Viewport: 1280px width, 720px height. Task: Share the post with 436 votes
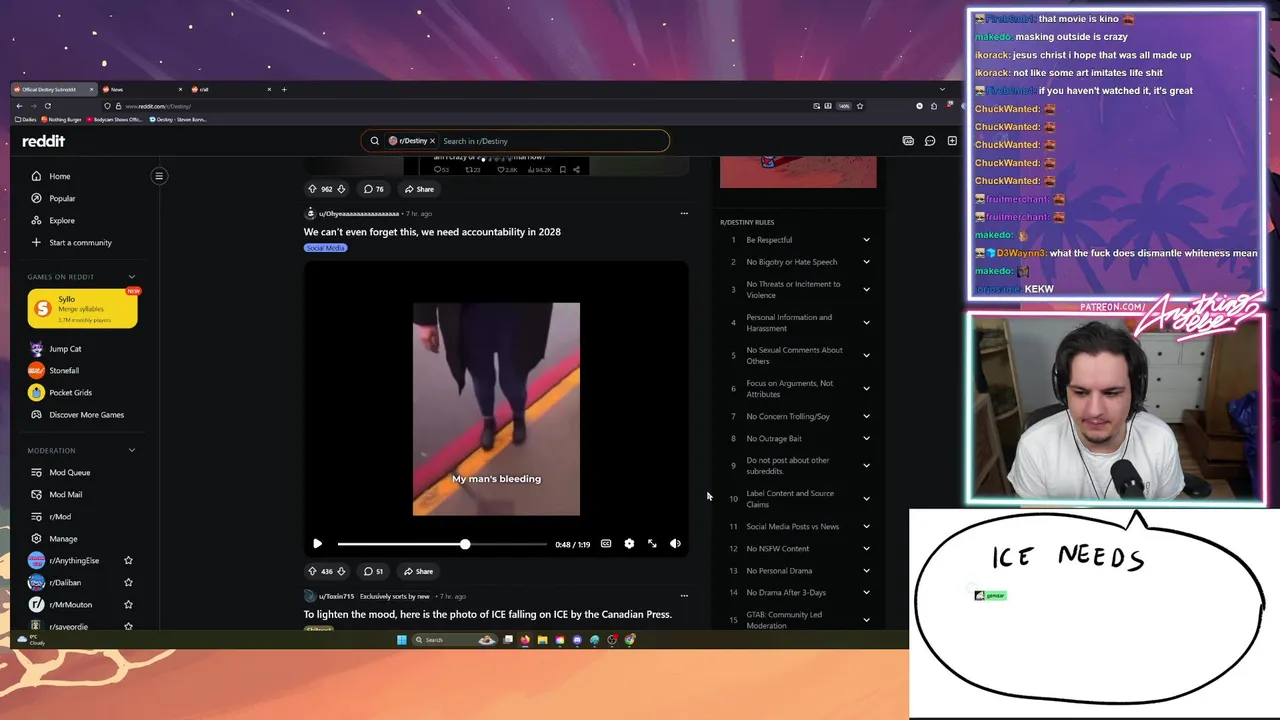pos(418,571)
